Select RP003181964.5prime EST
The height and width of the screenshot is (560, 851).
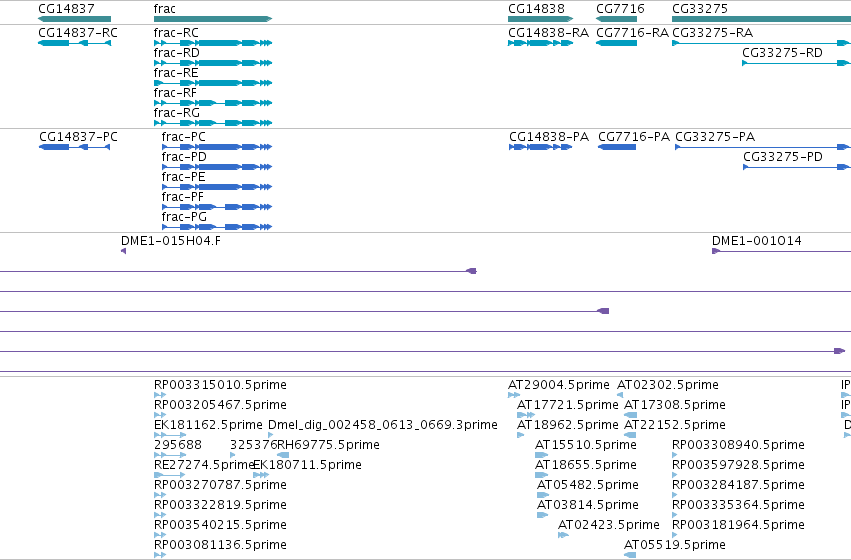coord(738,525)
